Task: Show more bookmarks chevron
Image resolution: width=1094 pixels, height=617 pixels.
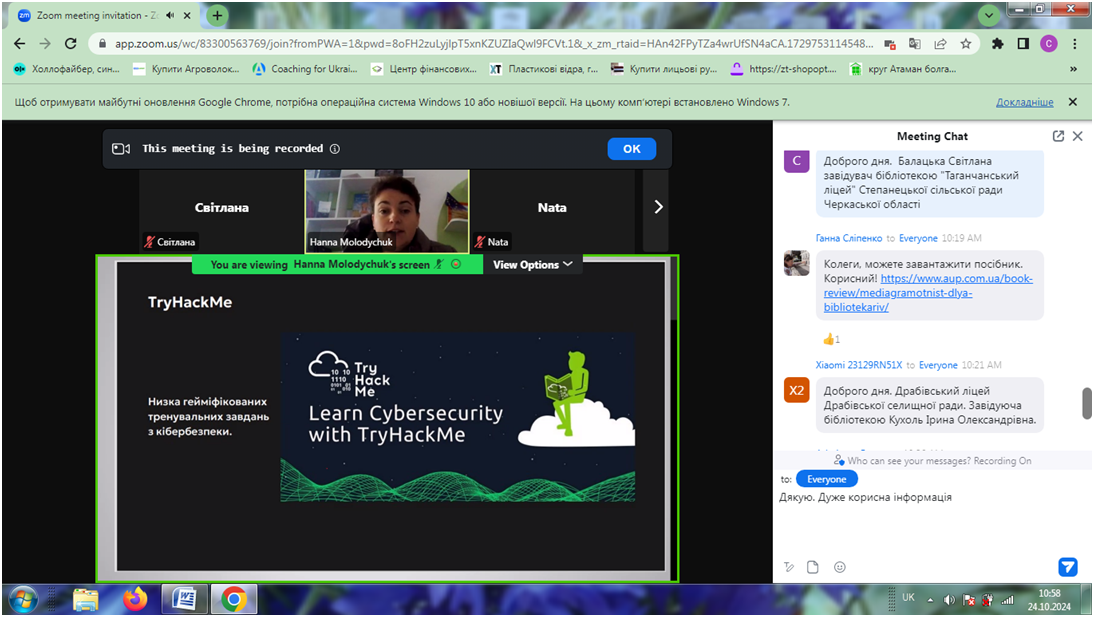Action: point(1073,69)
